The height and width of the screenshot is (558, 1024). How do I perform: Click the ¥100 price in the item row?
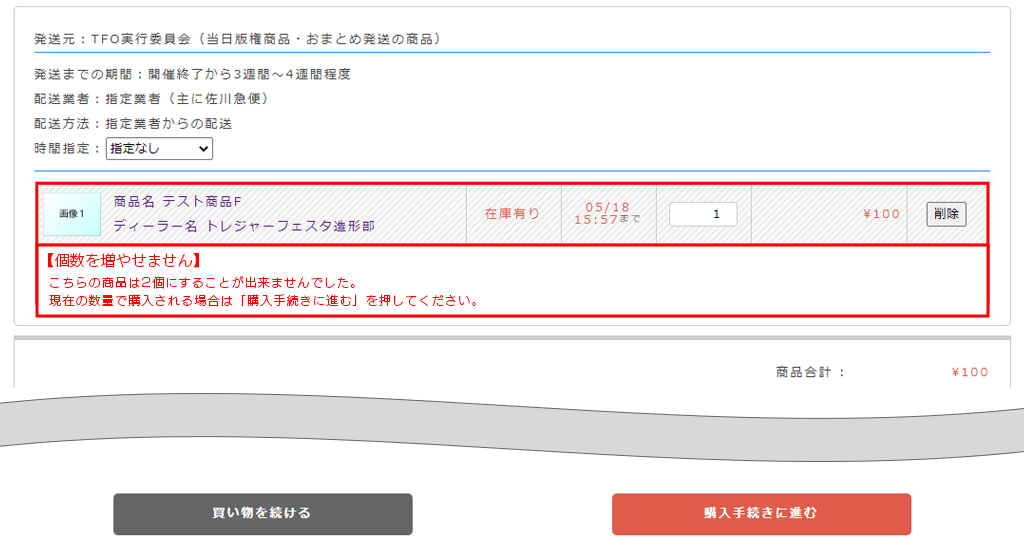881,214
